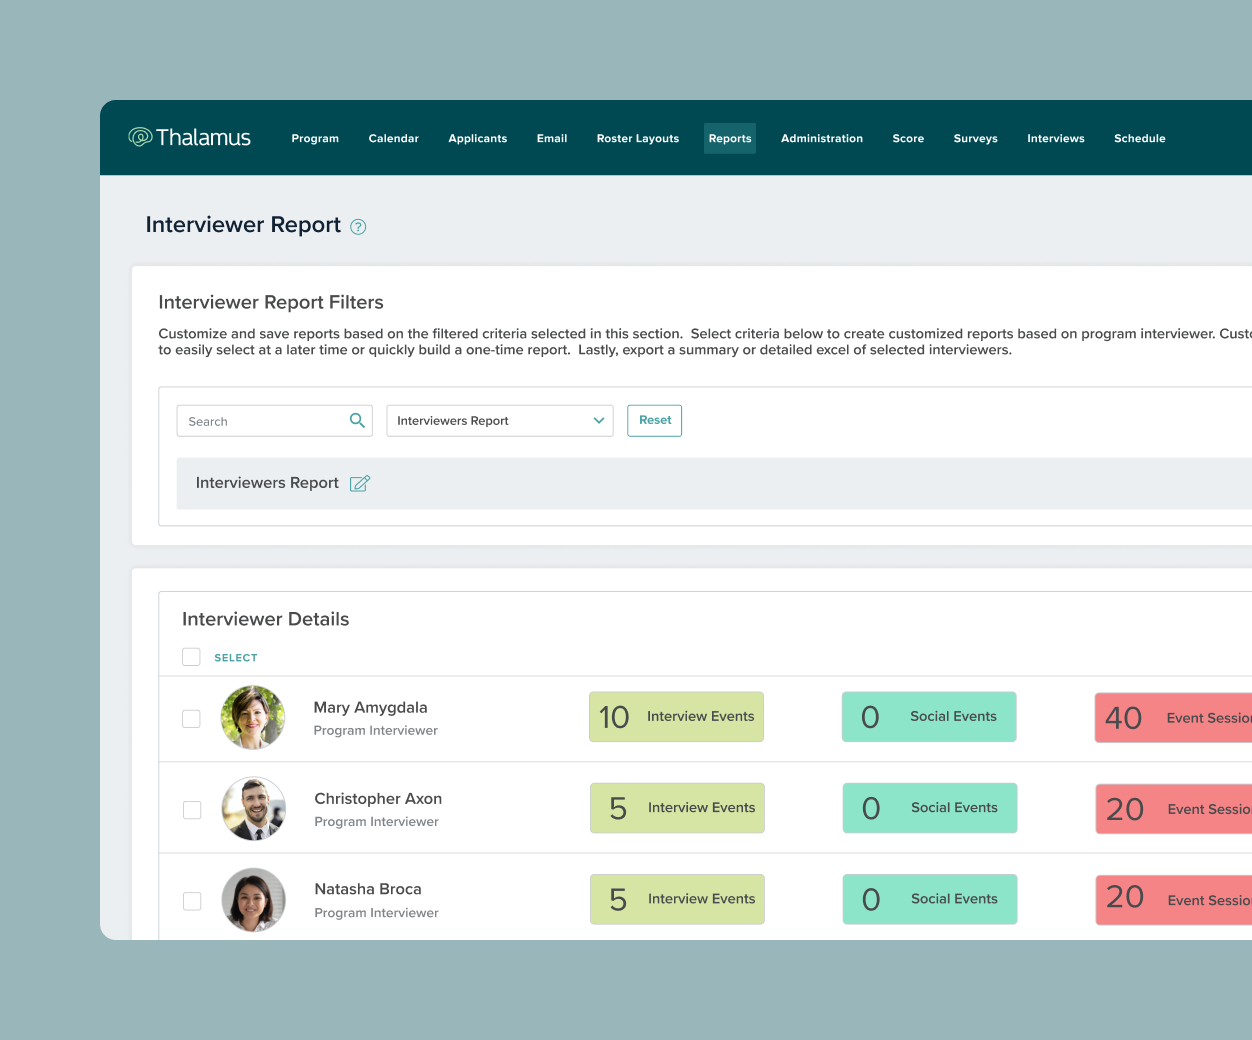Viewport: 1252px width, 1040px height.
Task: Navigate to the Applicants section
Action: (x=477, y=138)
